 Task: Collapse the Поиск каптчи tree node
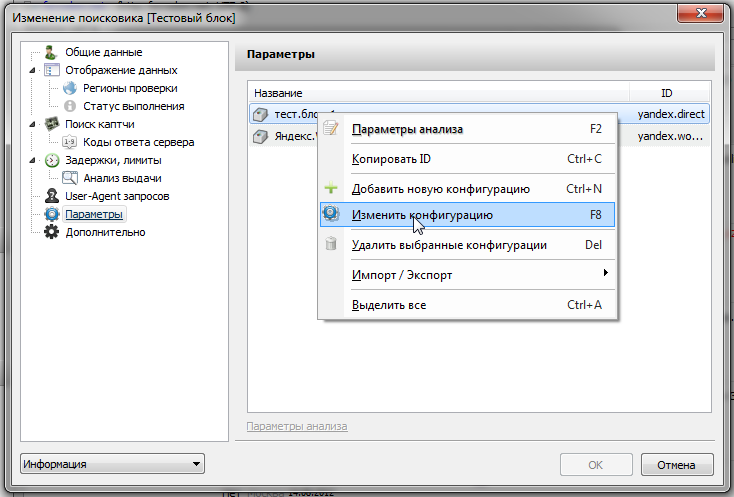point(33,125)
